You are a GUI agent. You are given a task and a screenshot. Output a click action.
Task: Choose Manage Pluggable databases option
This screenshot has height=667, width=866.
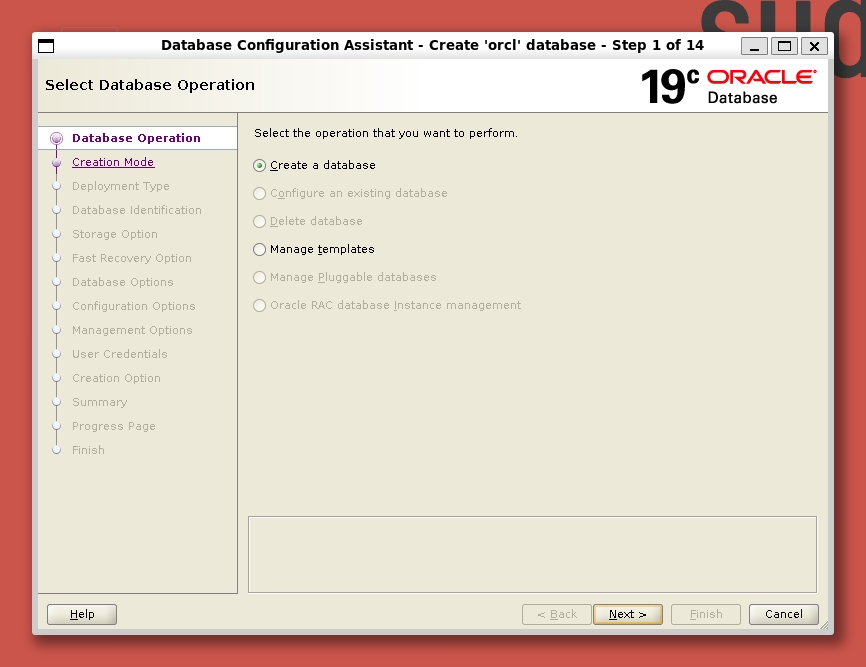[x=260, y=278]
